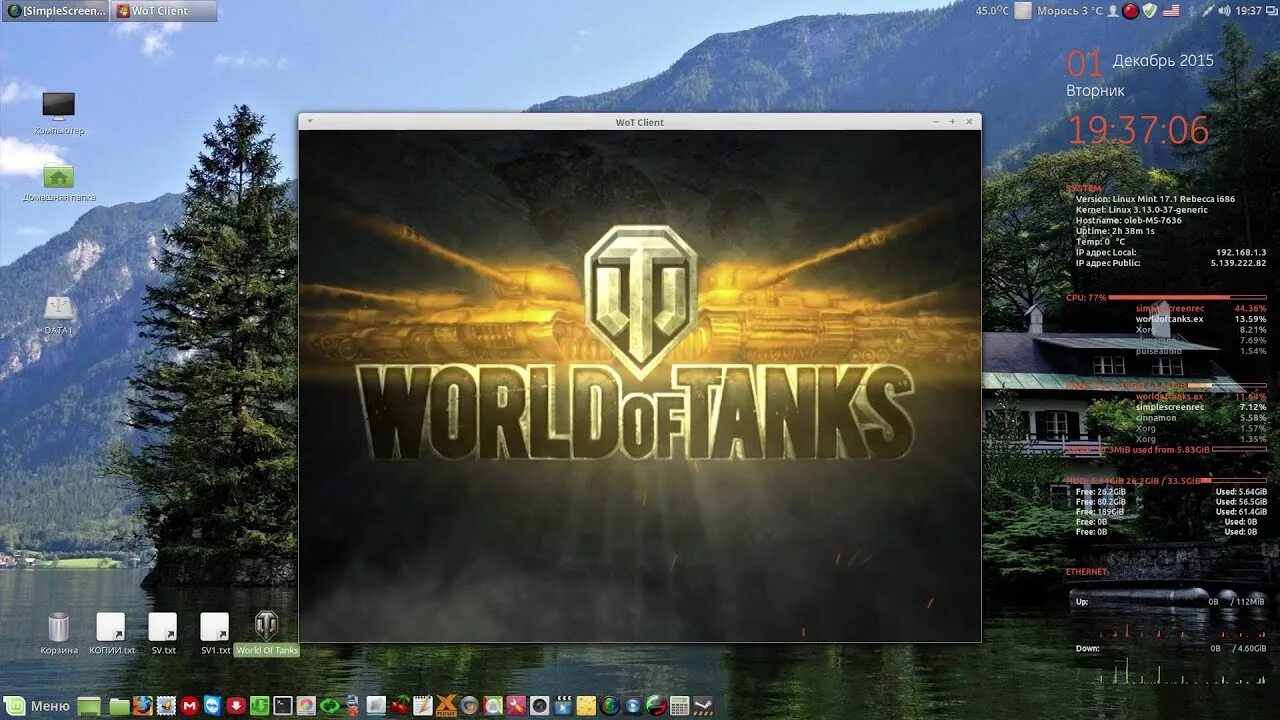
Task: Launch TeamViewer from the panel
Action: [x=214, y=706]
